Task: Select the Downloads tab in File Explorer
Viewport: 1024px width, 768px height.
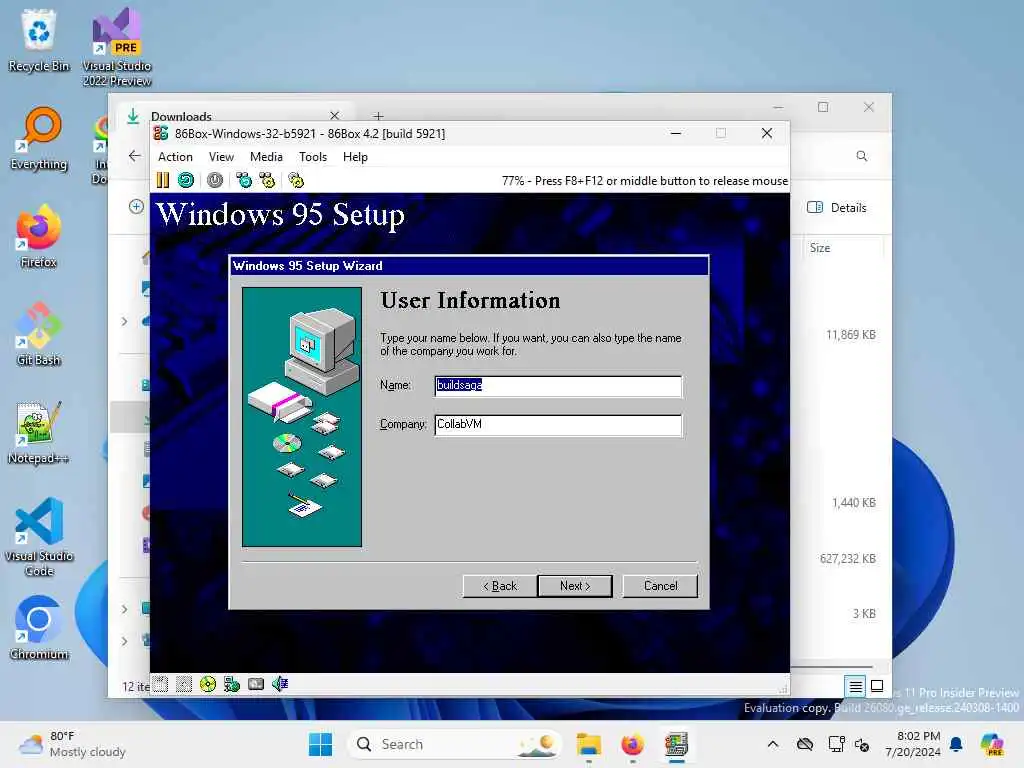Action: (233, 116)
